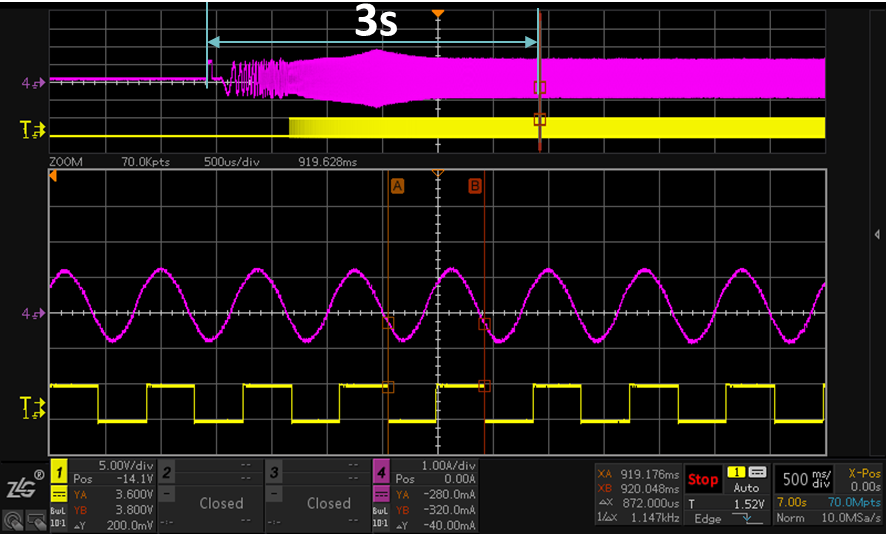Change acquisition mode Norm
Viewport: 886px width, 534px height.
(x=791, y=518)
